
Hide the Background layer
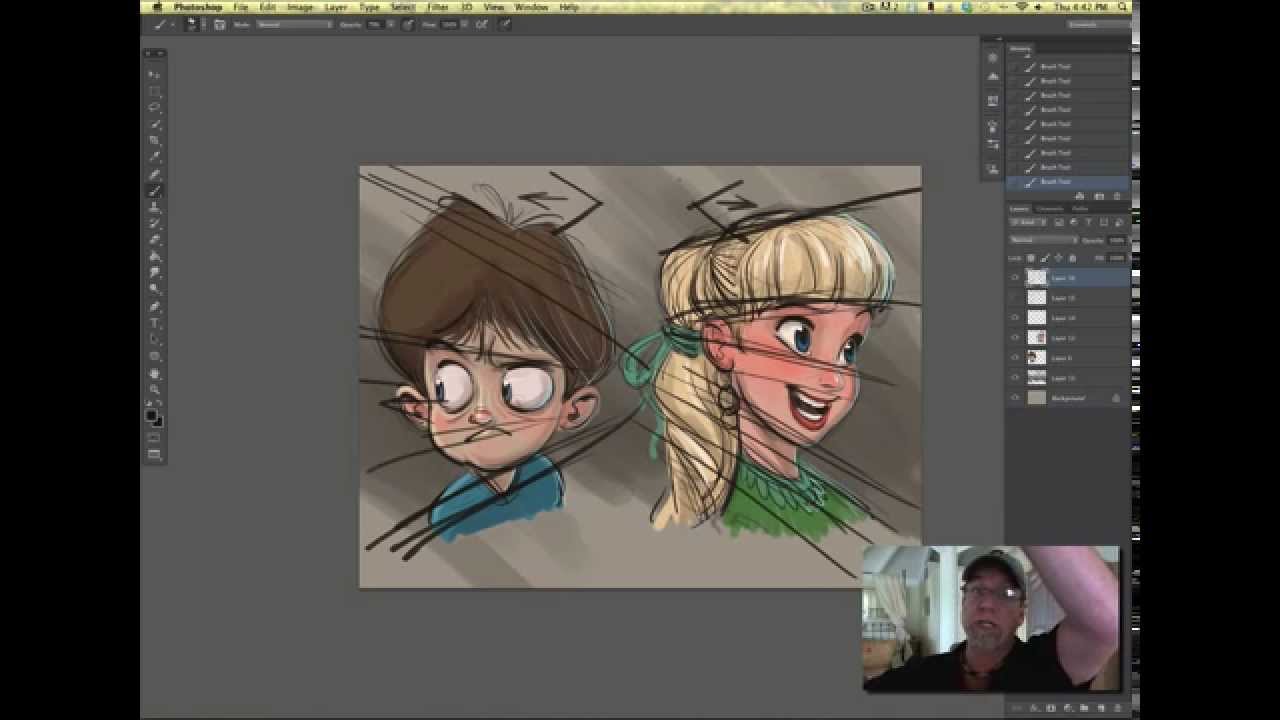(x=1014, y=397)
